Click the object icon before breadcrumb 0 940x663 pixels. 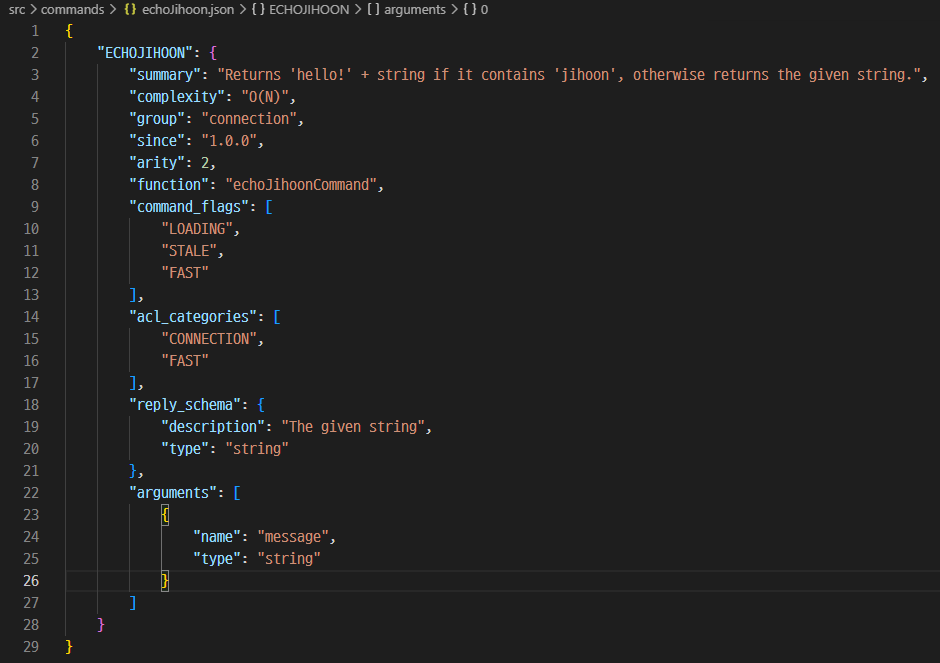click(469, 10)
